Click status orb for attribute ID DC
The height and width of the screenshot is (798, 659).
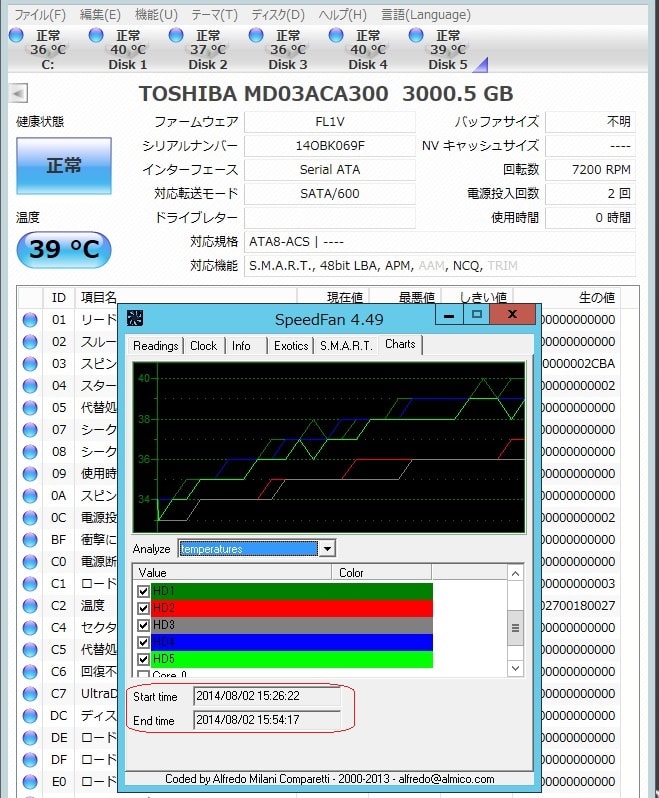pyautogui.click(x=30, y=716)
